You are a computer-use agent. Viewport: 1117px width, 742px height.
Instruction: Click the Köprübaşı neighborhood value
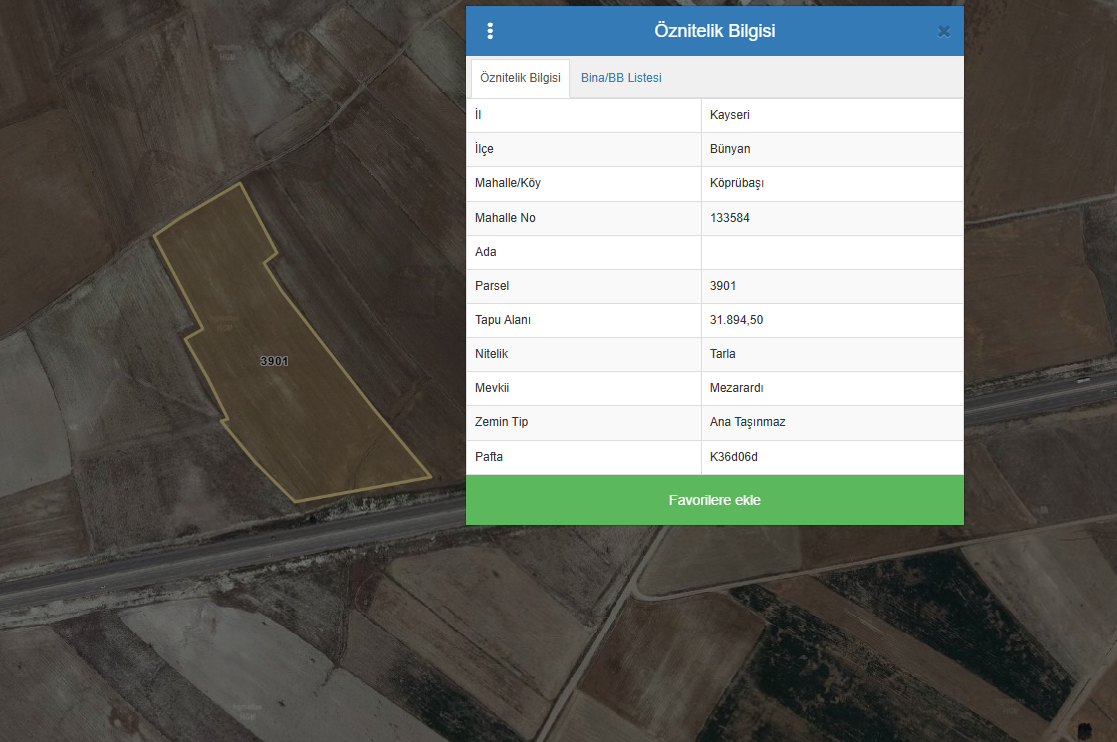737,183
